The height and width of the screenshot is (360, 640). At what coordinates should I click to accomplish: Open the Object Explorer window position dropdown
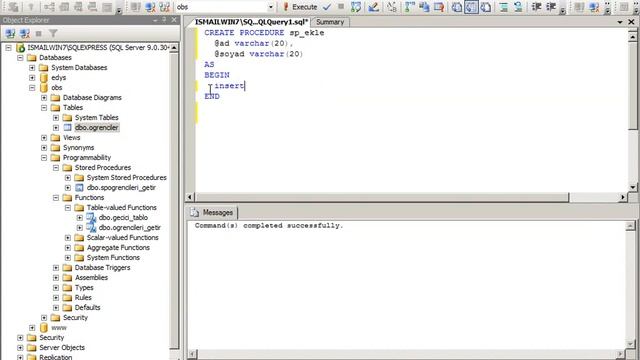coord(155,20)
